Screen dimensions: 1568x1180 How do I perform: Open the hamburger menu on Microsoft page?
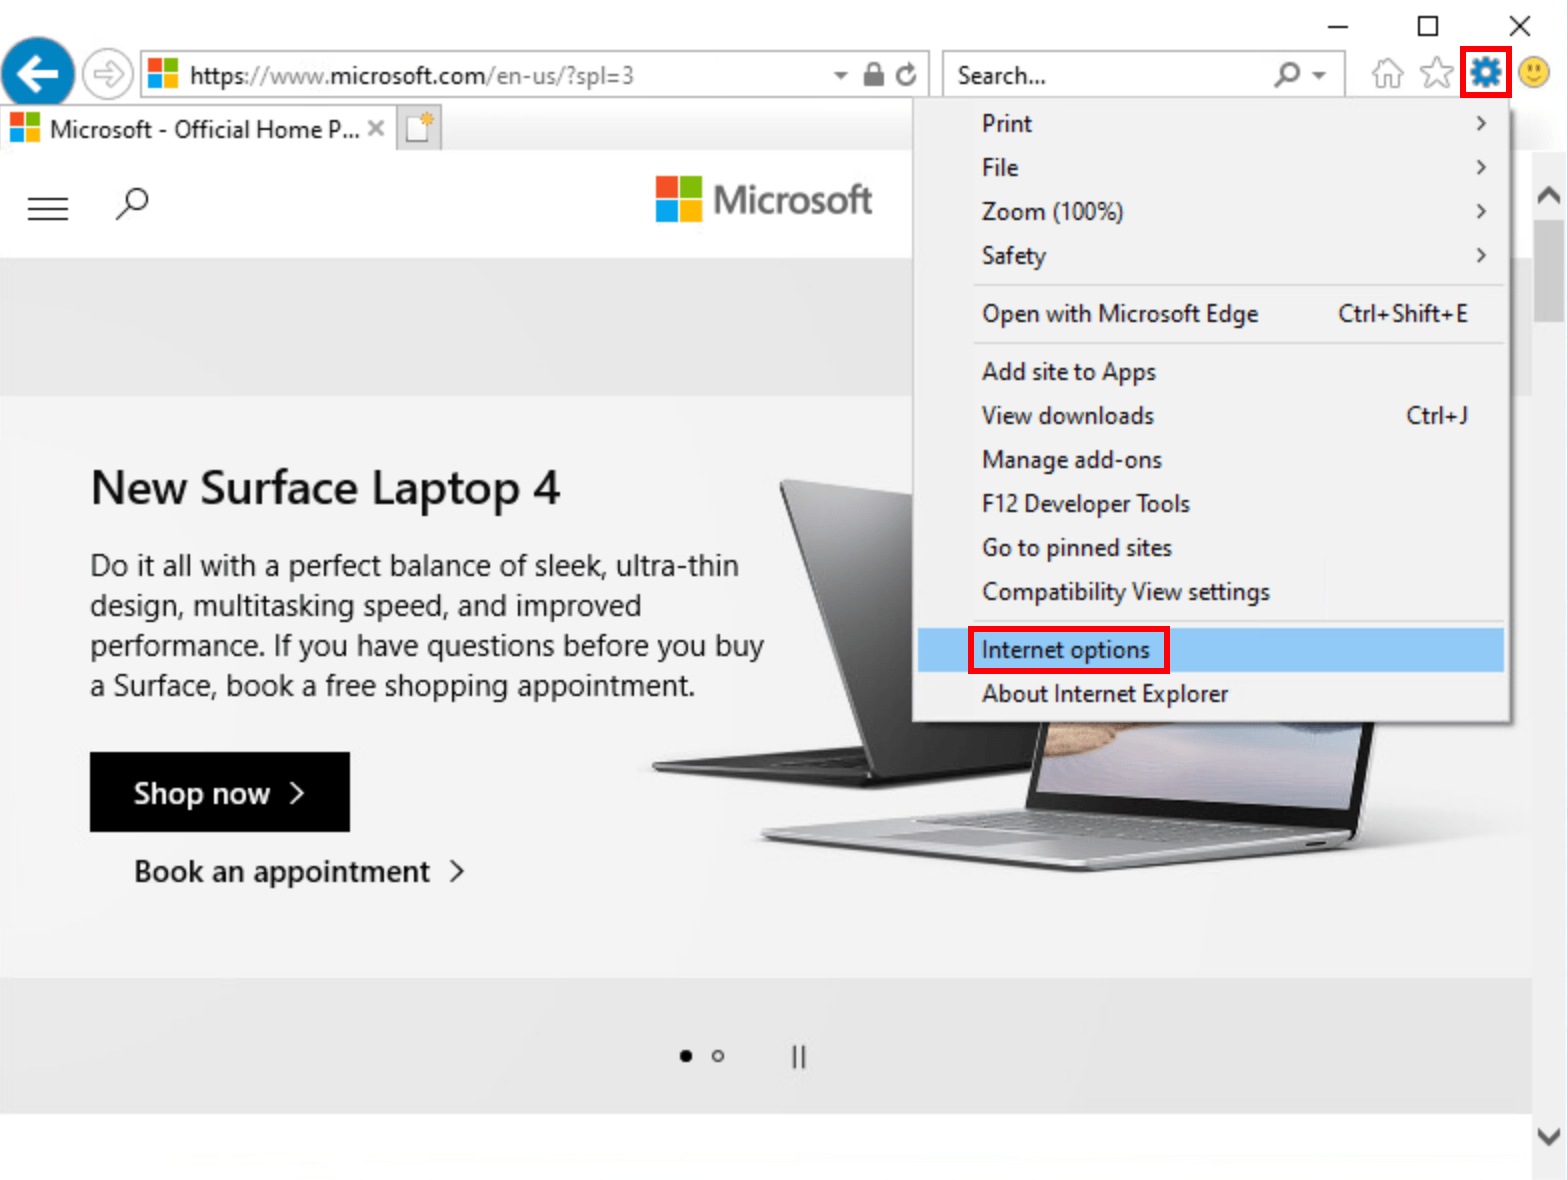pyautogui.click(x=47, y=208)
